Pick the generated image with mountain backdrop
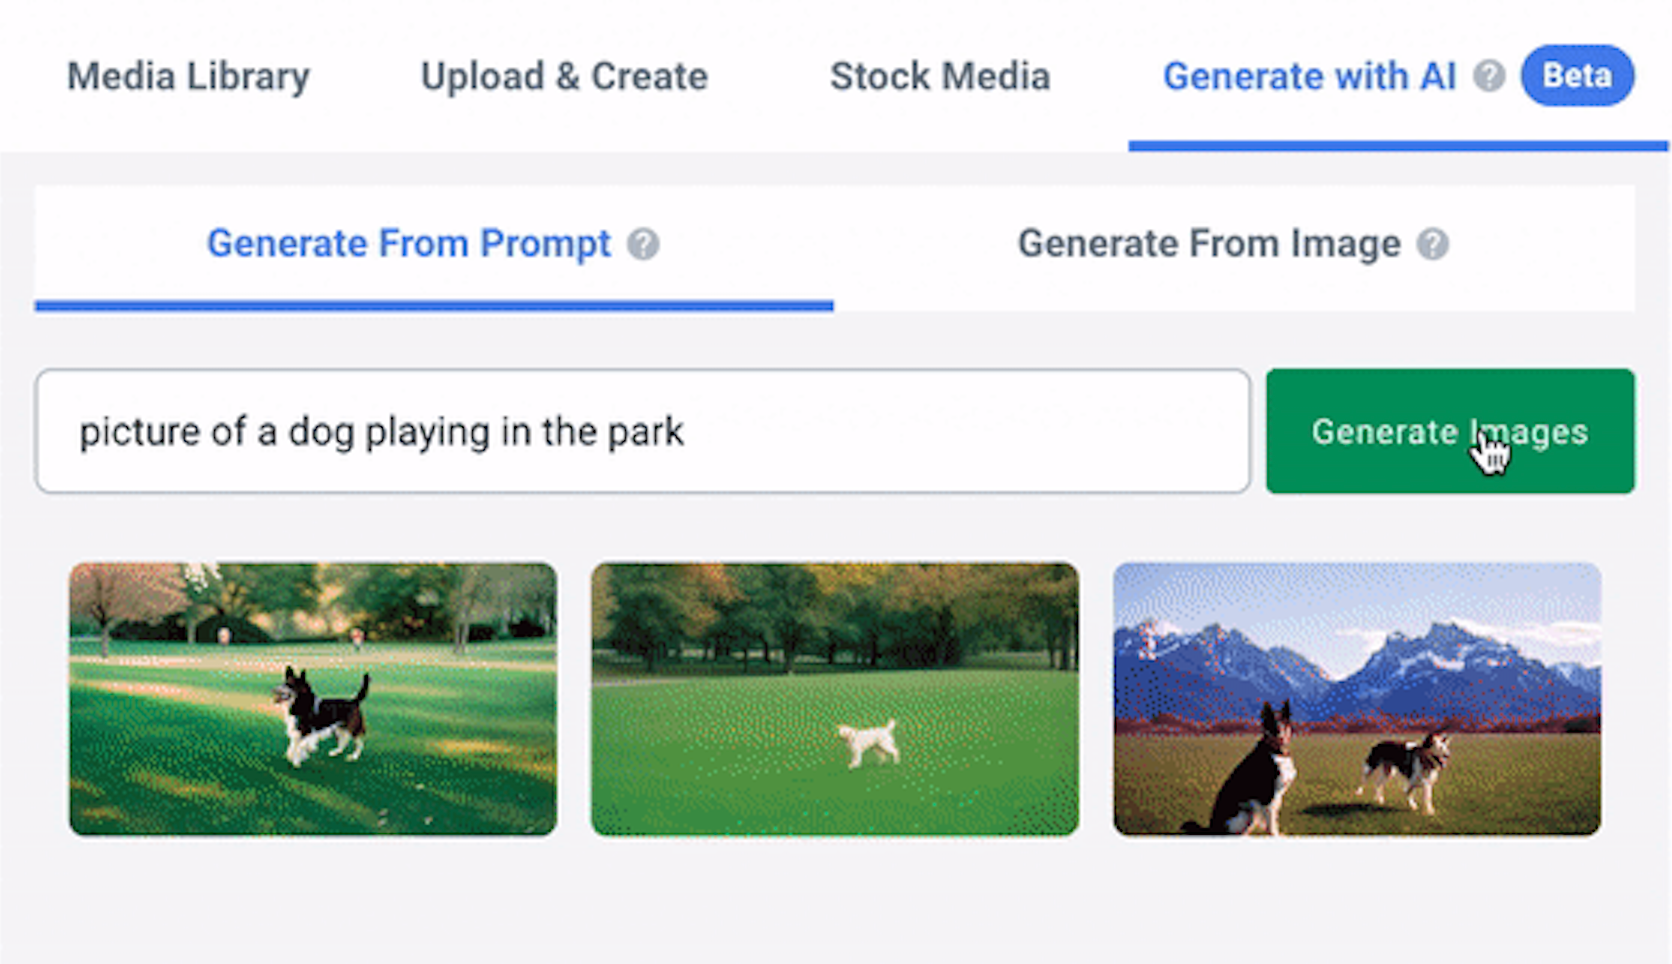The height and width of the screenshot is (964, 1672). coord(1357,699)
